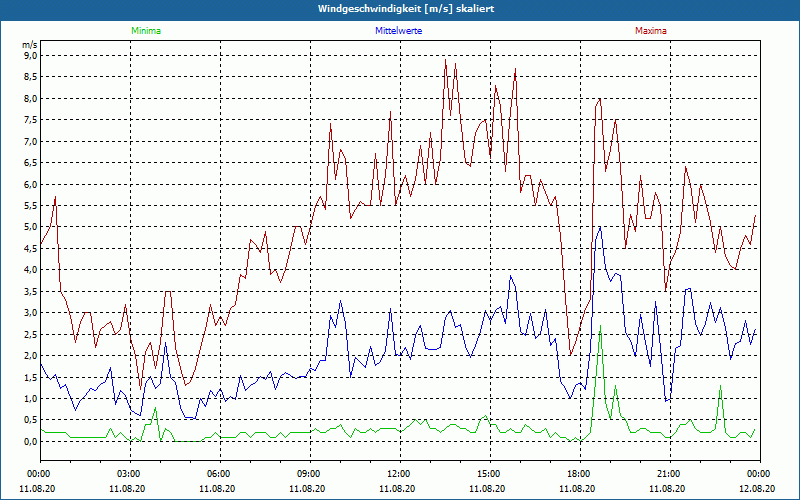Click the 8,0 y-axis value
This screenshot has height=500, width=800.
[x=31, y=98]
